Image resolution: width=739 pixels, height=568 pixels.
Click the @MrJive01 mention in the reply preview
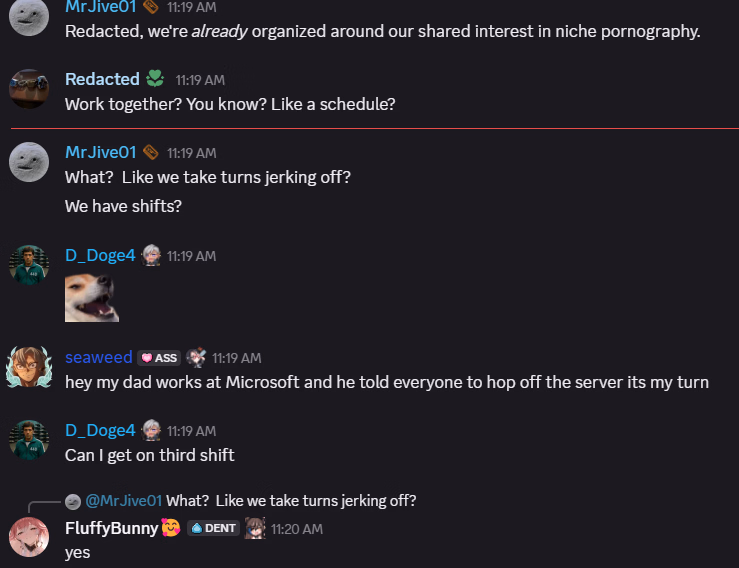123,501
